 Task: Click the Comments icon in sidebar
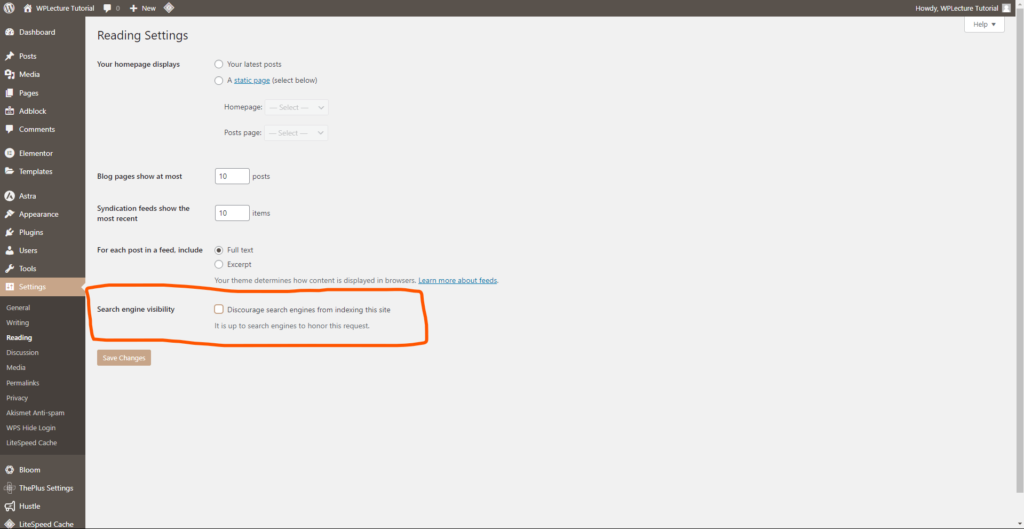tap(10, 129)
